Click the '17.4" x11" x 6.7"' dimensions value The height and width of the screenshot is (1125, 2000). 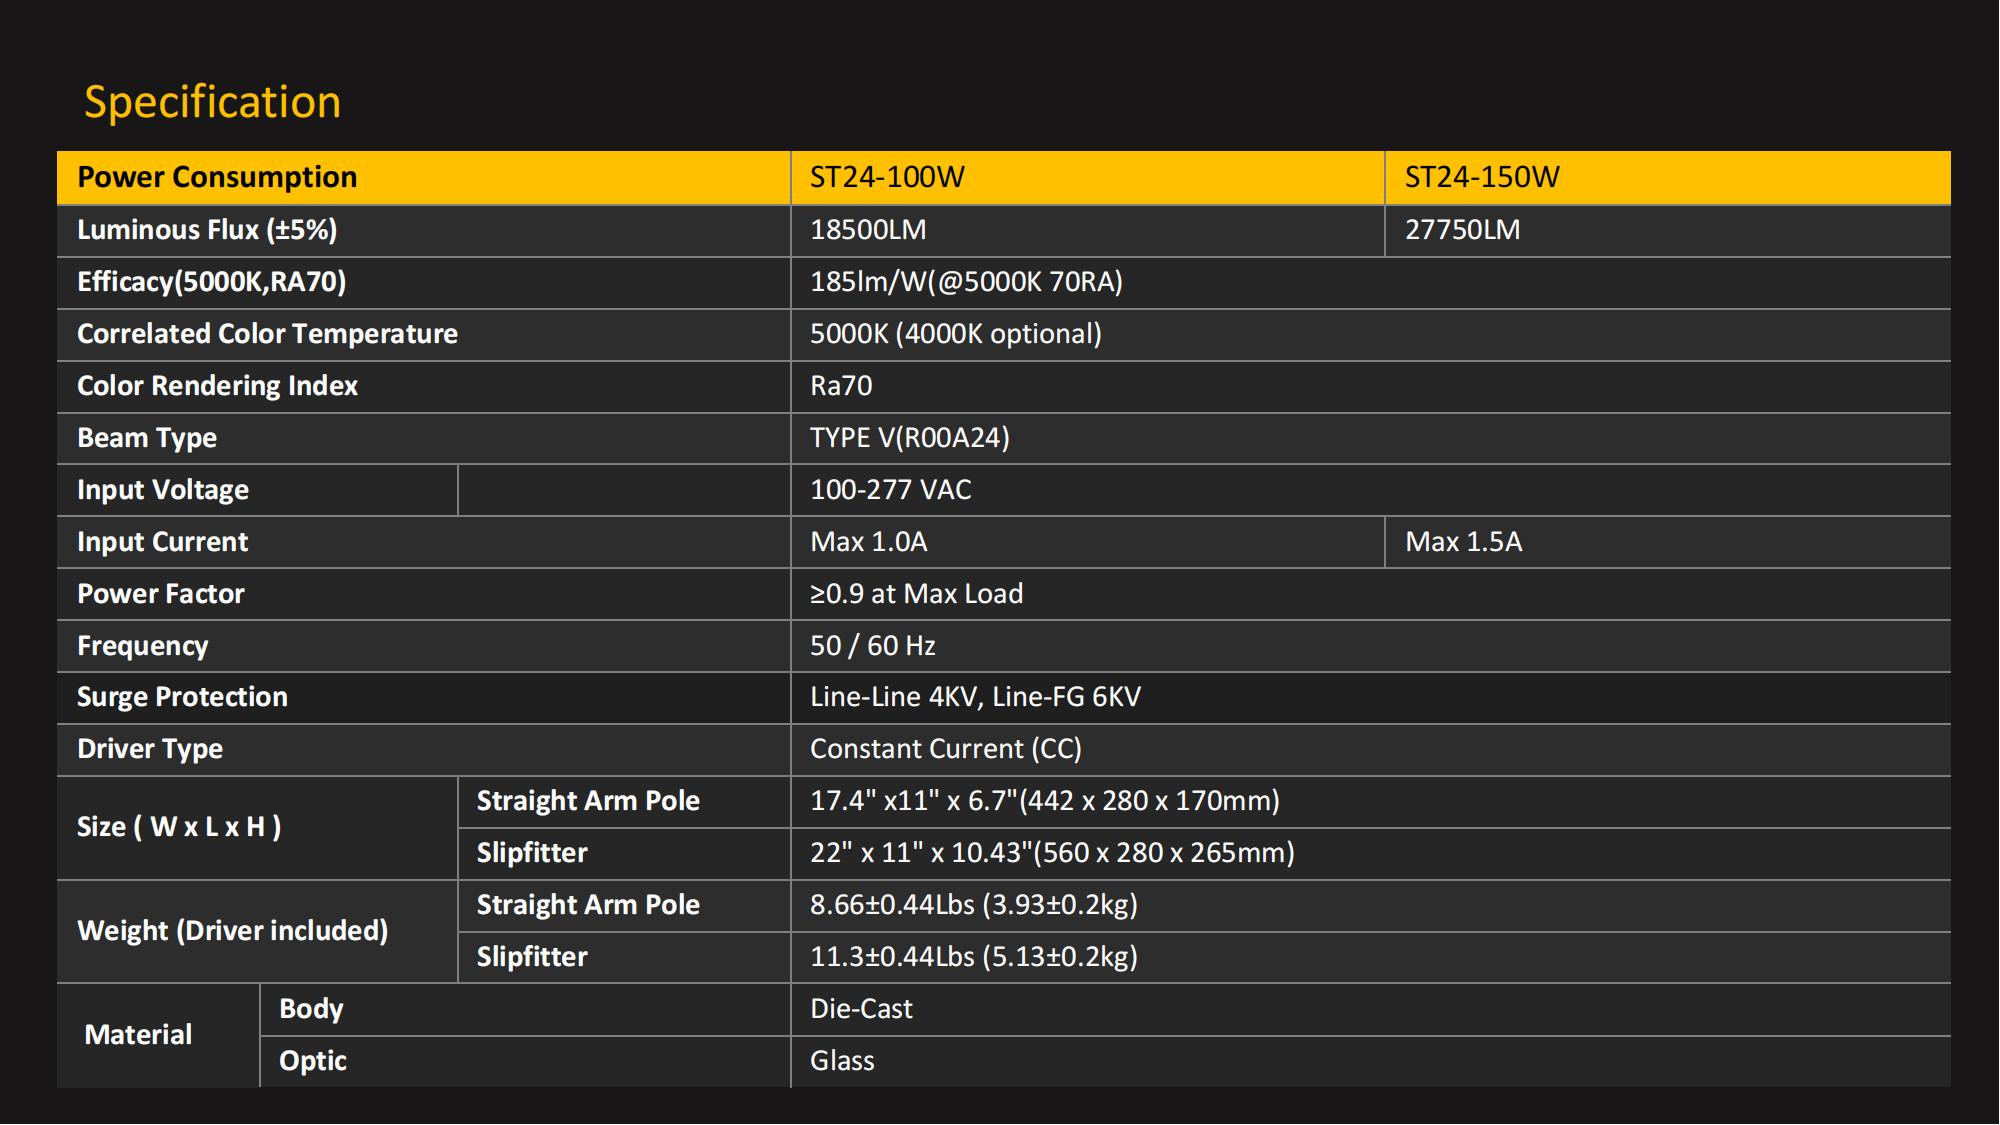[1045, 801]
